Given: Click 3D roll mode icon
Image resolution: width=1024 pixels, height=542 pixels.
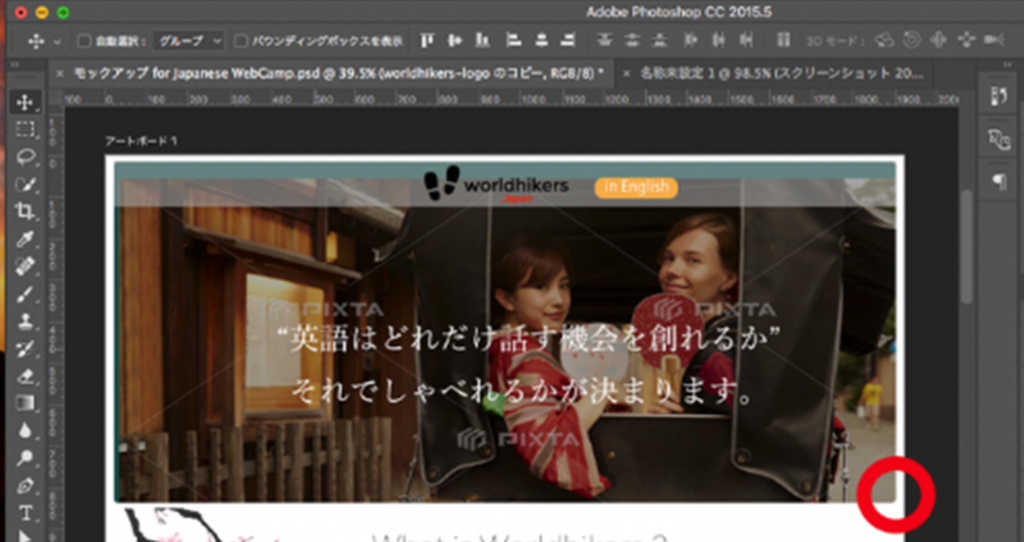Looking at the screenshot, I should tap(911, 40).
